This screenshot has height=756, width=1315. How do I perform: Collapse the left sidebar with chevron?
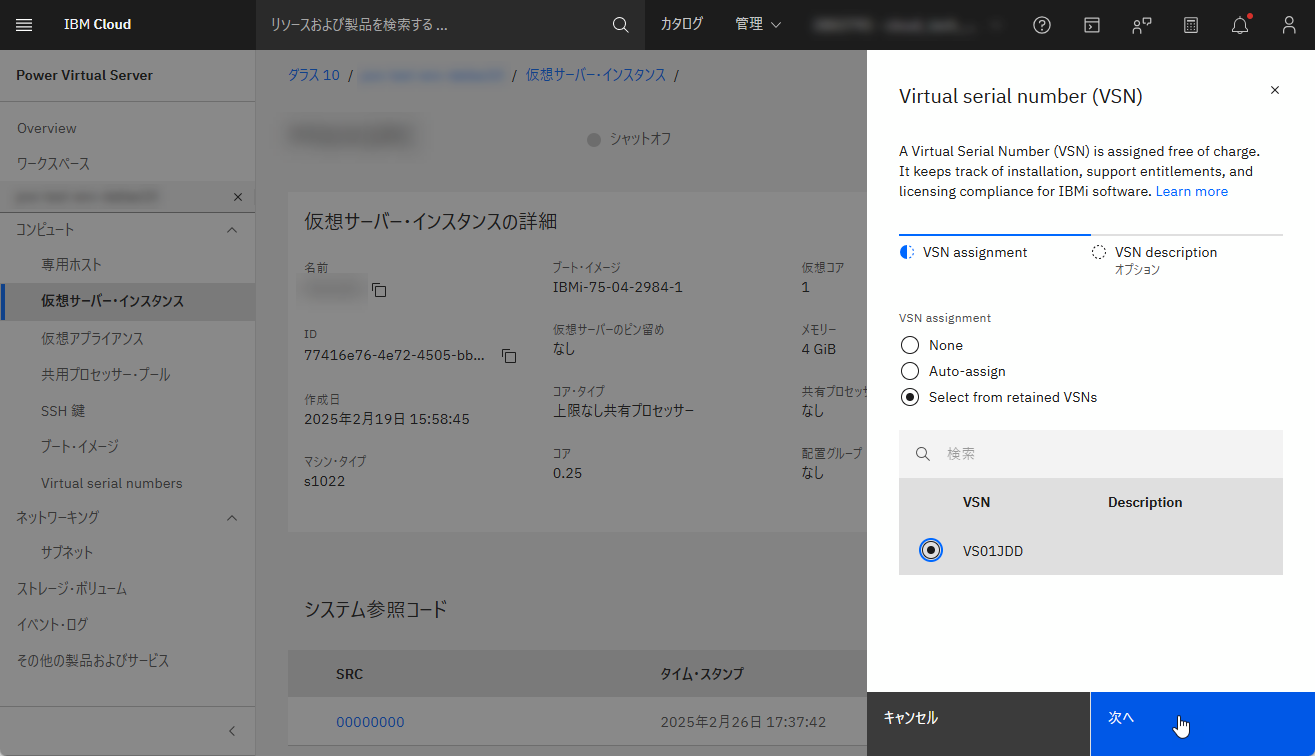coord(232,731)
